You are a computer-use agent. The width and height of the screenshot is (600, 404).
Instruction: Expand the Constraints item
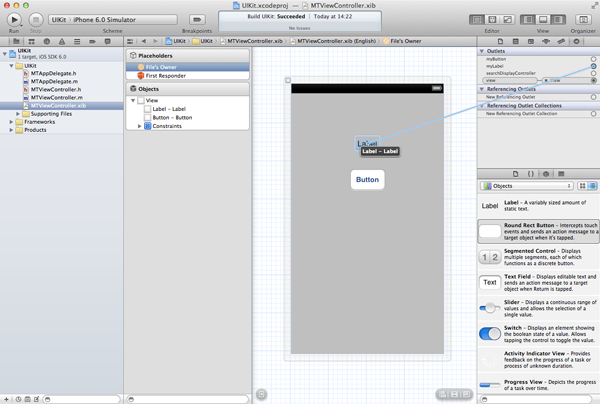(140, 126)
